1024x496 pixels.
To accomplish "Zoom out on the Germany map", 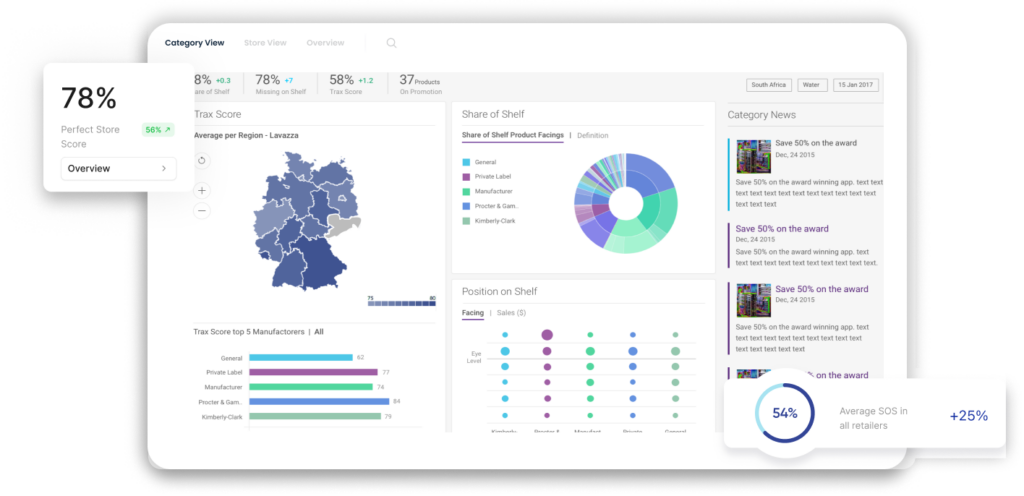I will point(202,211).
